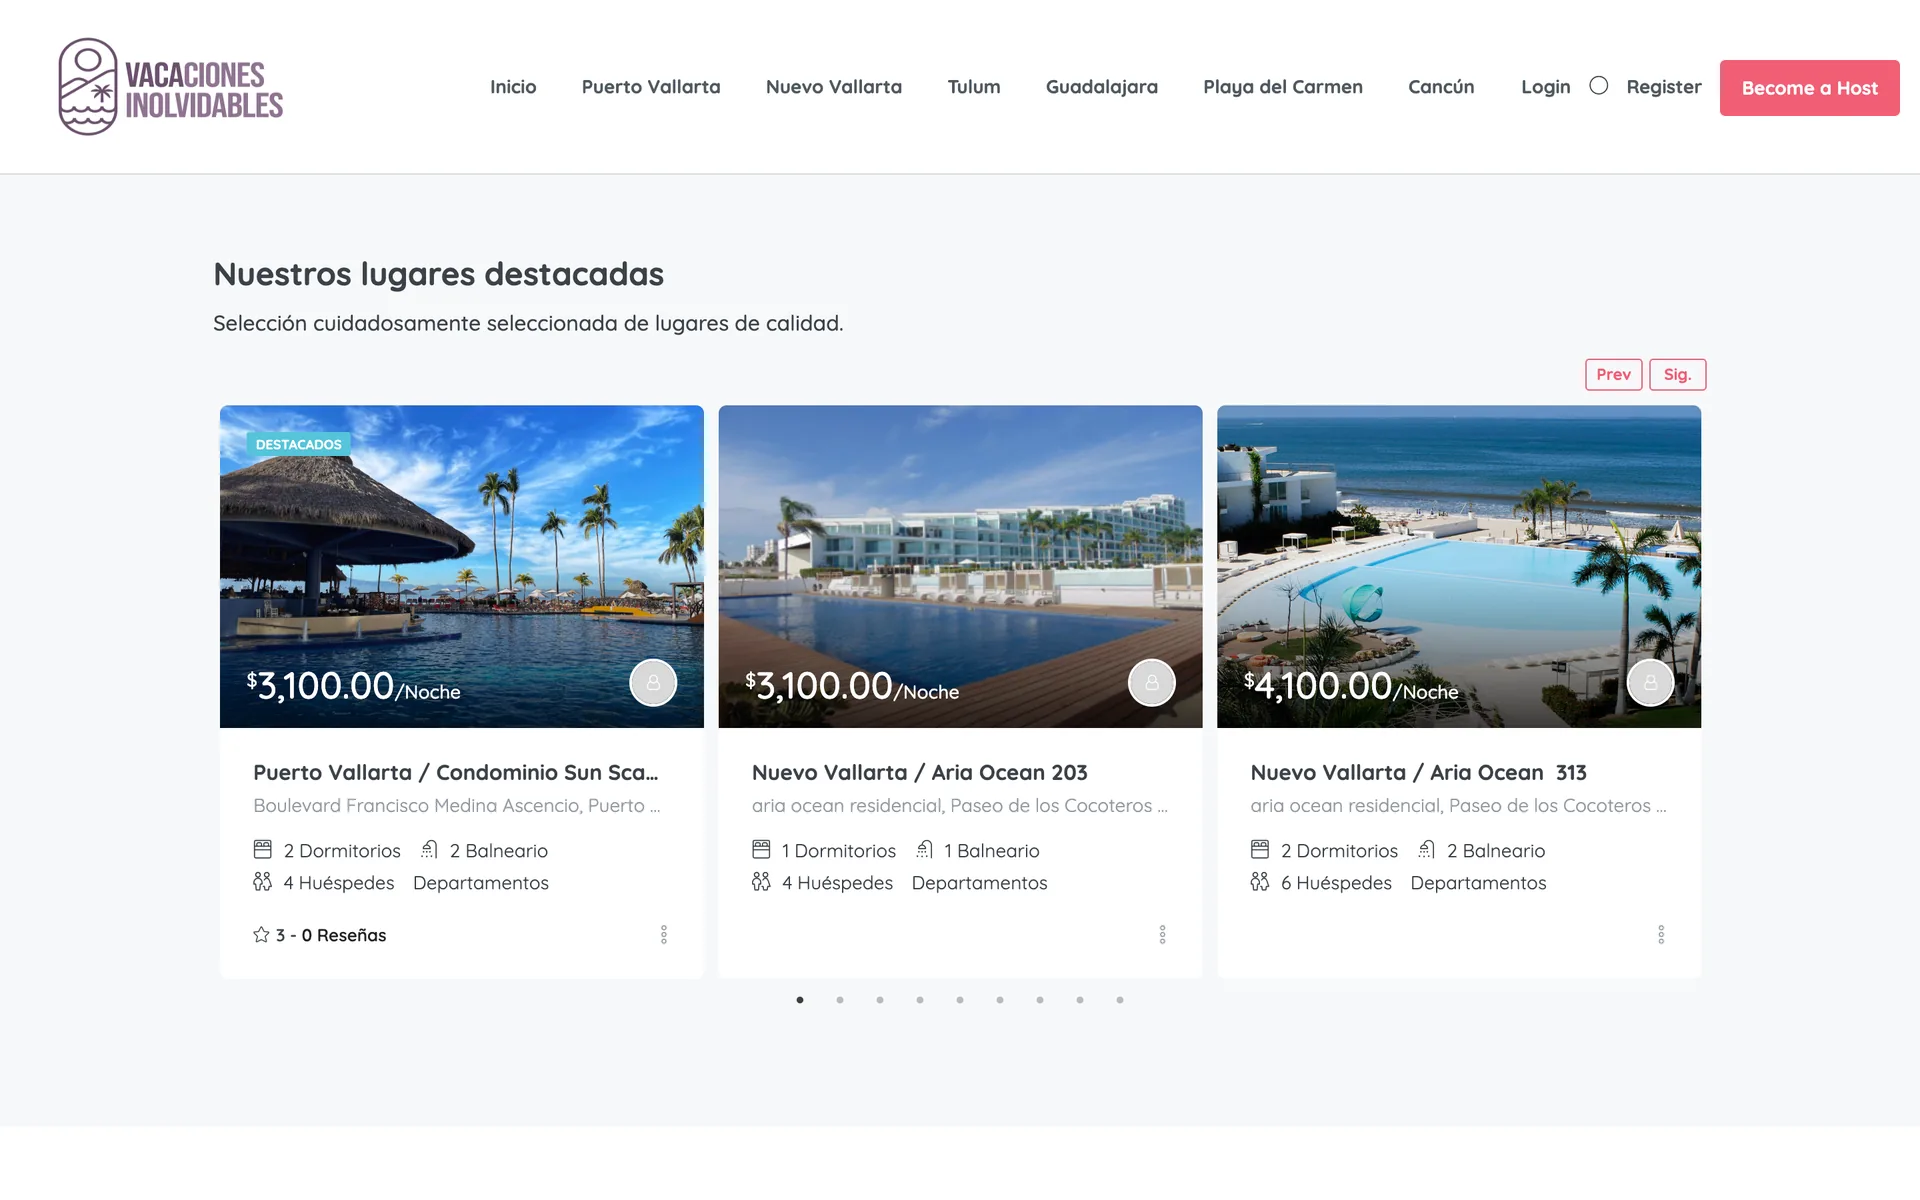Open the Aria Ocean 313 beach photo
The width and height of the screenshot is (1920, 1200).
coord(1459,566)
